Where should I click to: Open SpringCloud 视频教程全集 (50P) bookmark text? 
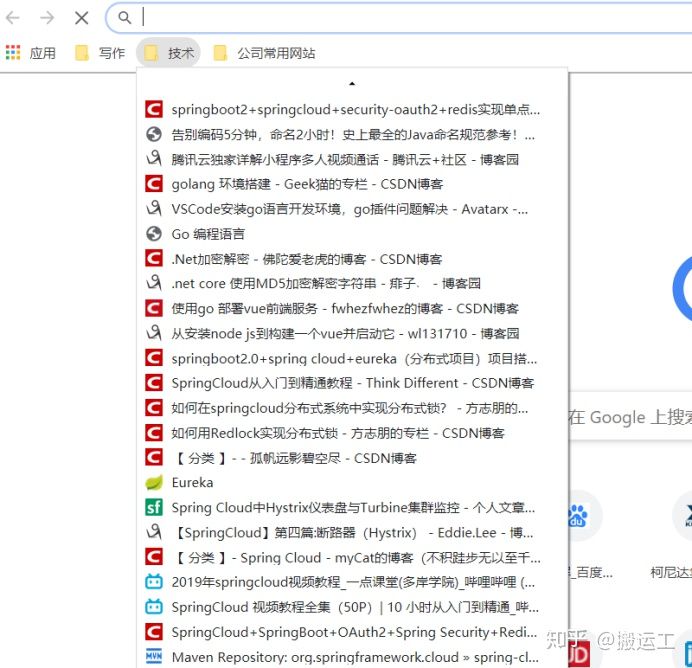click(355, 608)
